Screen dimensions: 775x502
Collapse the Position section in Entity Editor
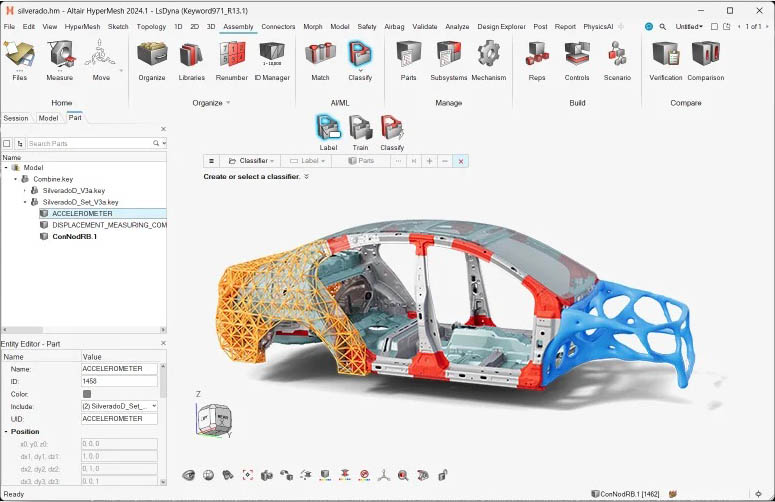[6, 431]
